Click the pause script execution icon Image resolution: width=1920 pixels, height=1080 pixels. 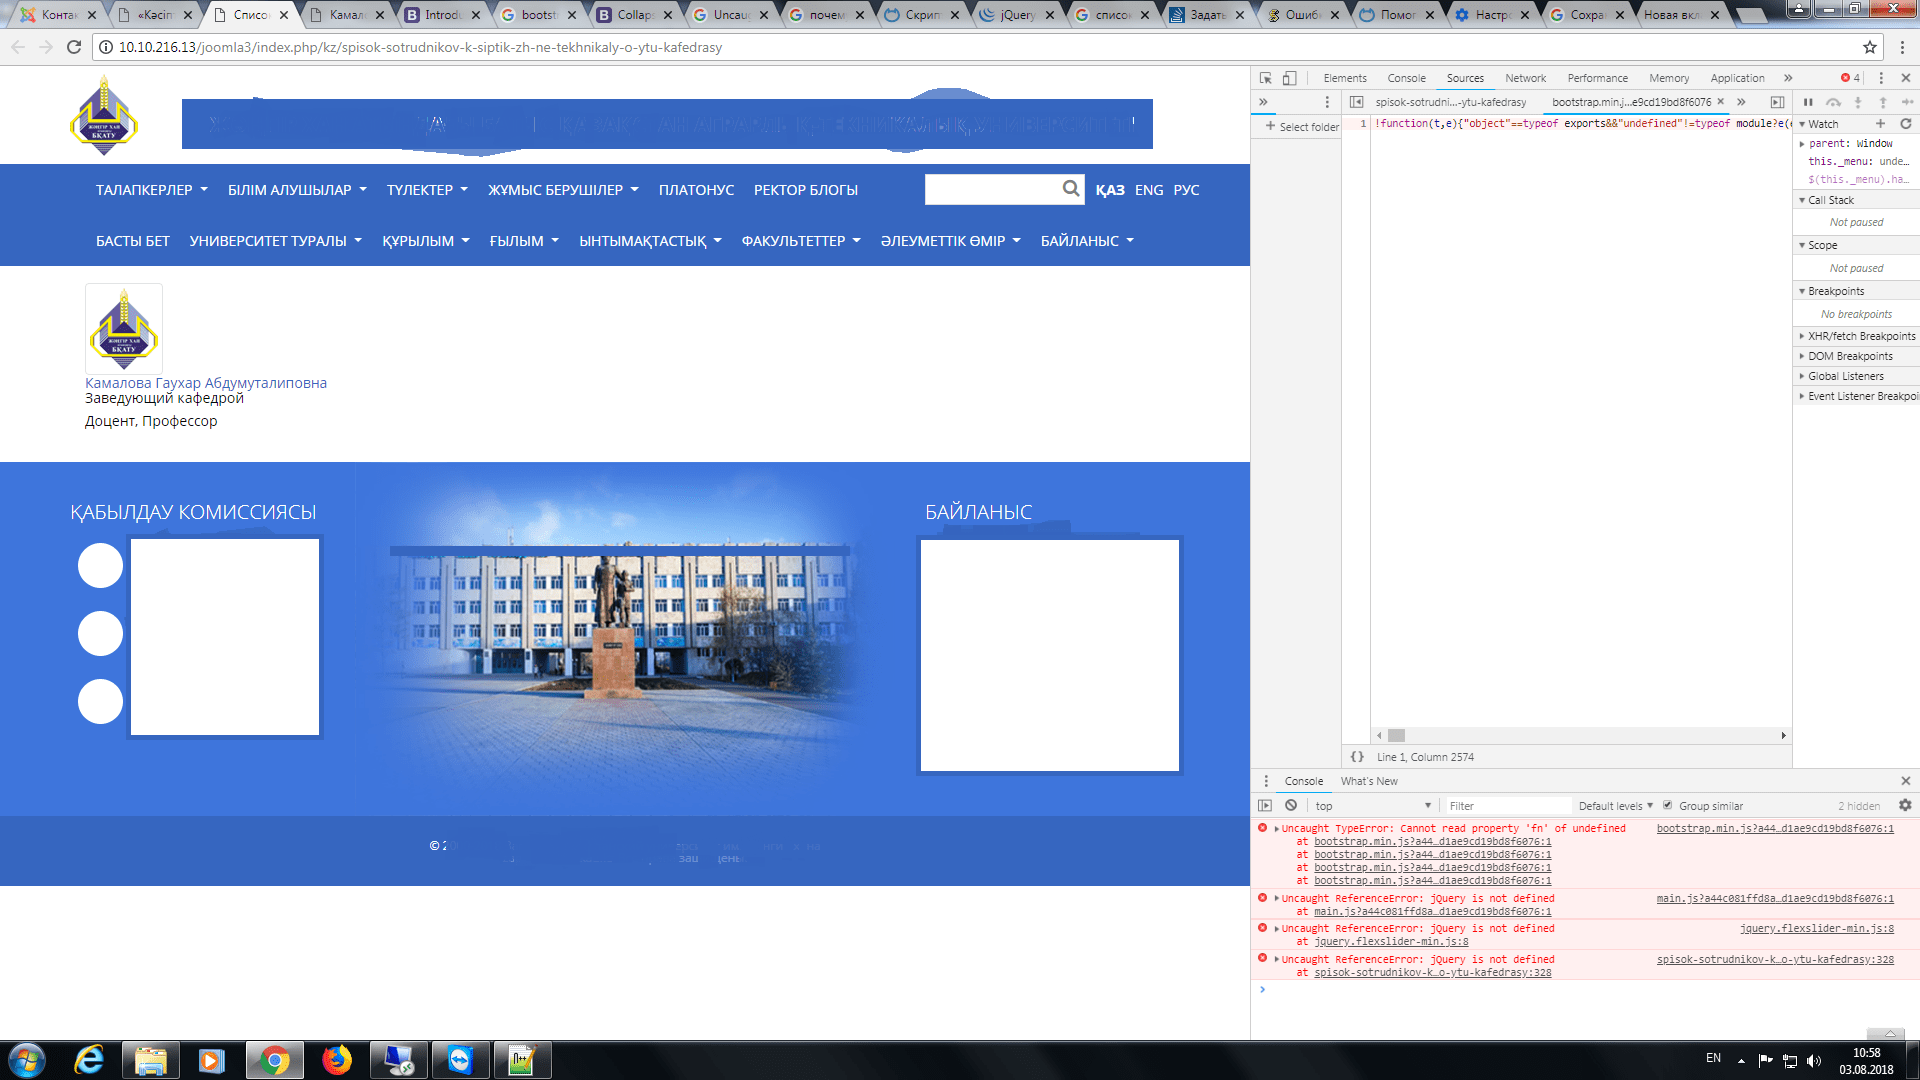1808,102
